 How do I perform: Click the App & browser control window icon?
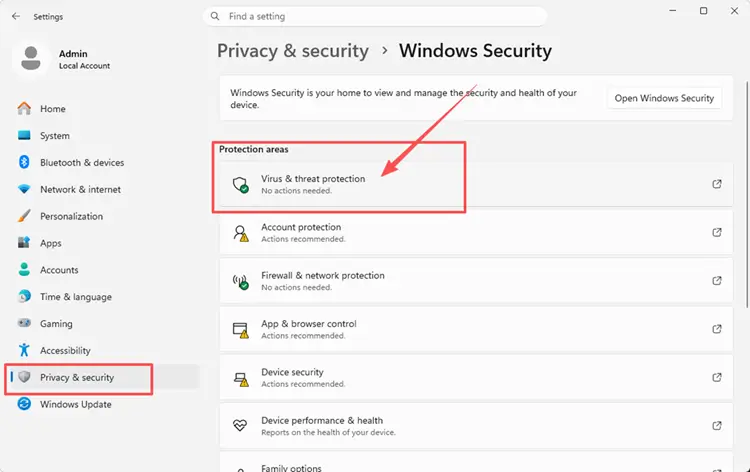241,330
